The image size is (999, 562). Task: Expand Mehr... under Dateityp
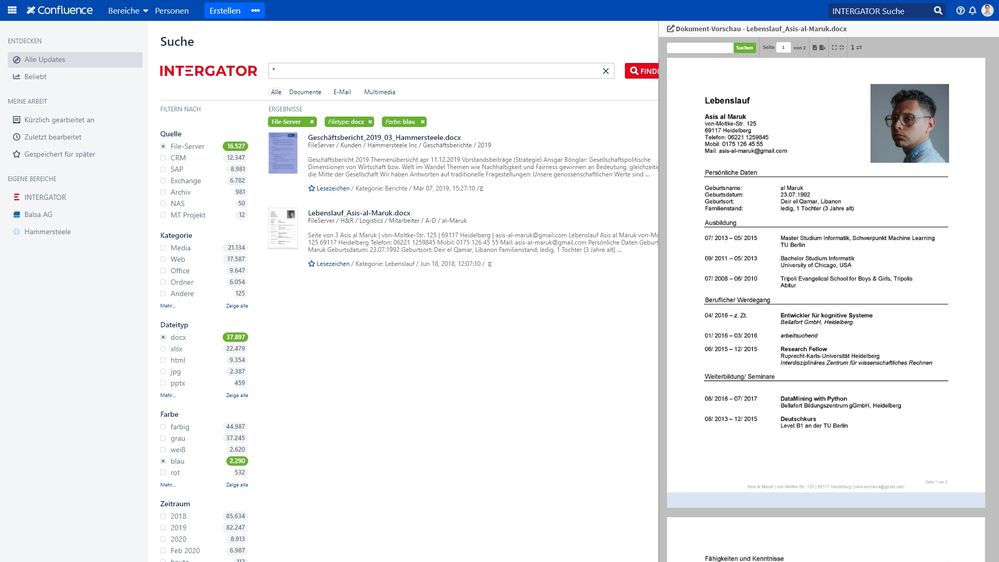168,395
